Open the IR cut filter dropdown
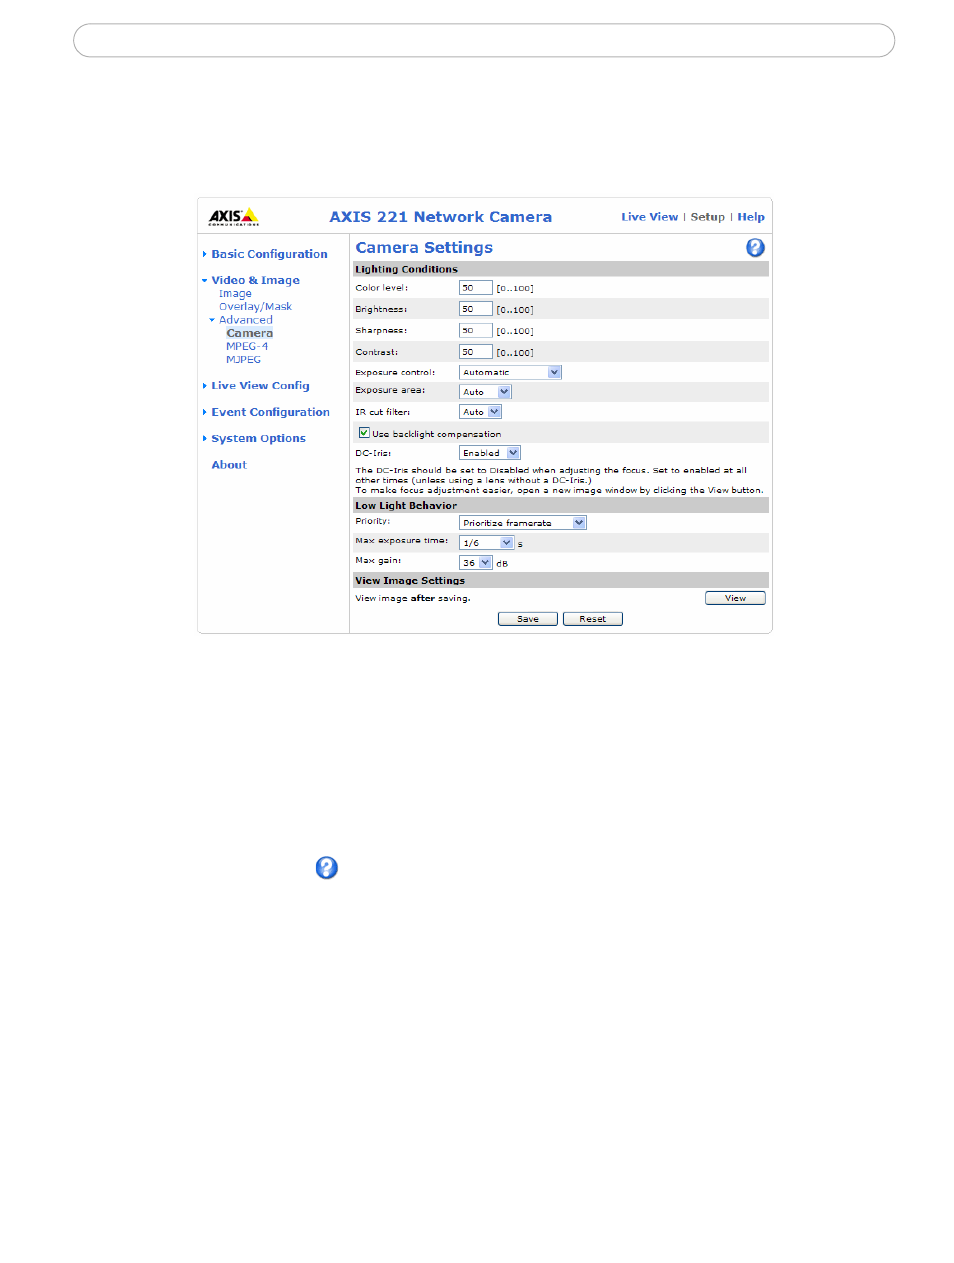This screenshot has height=1263, width=954. click(x=480, y=412)
